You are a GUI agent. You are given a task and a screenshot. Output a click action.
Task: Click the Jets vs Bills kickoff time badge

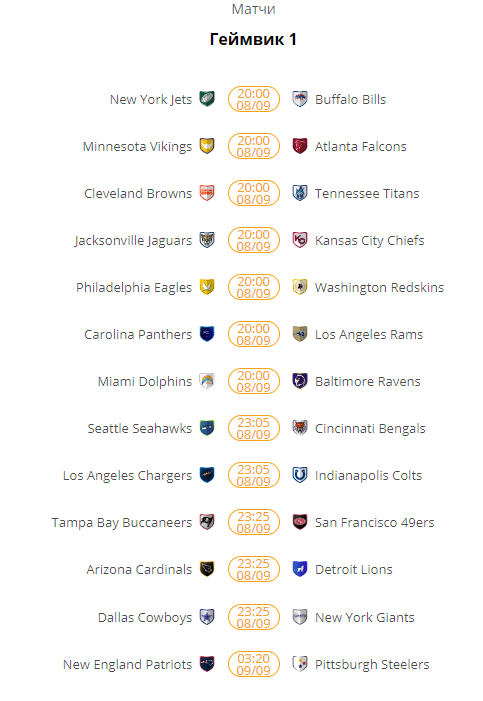[254, 99]
